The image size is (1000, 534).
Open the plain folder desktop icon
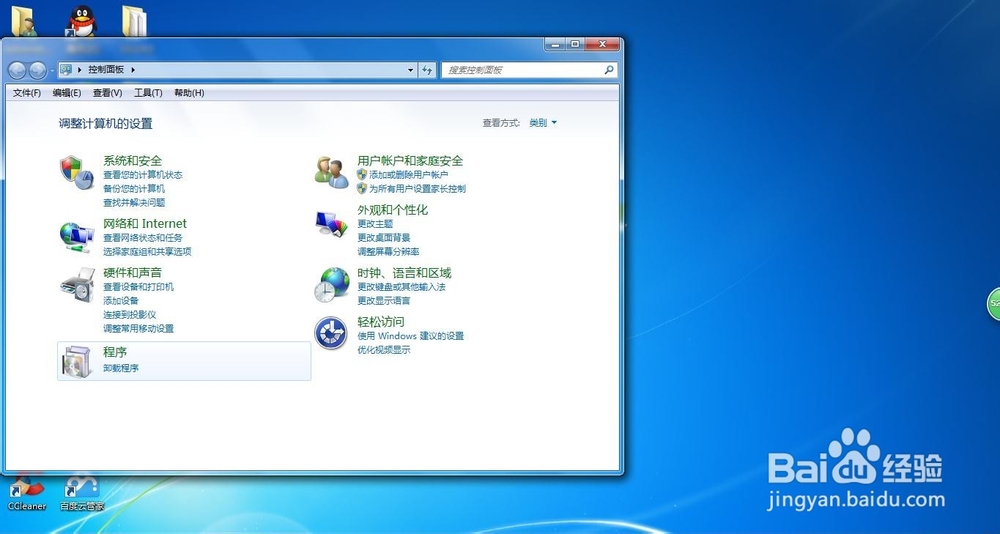tap(135, 21)
